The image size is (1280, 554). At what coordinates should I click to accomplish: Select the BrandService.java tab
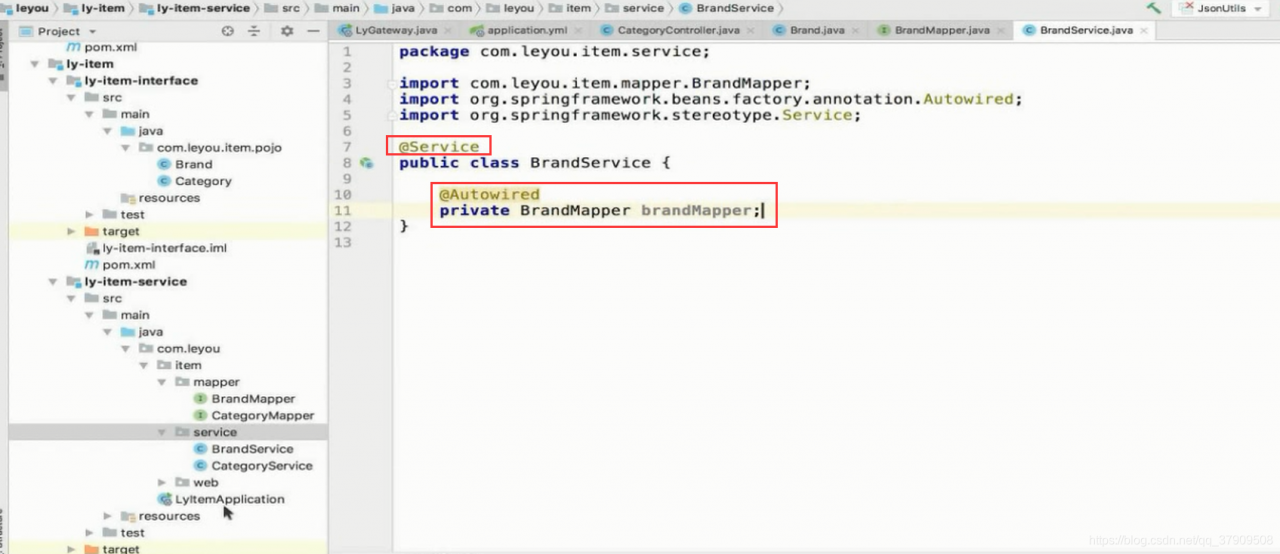click(x=1085, y=31)
